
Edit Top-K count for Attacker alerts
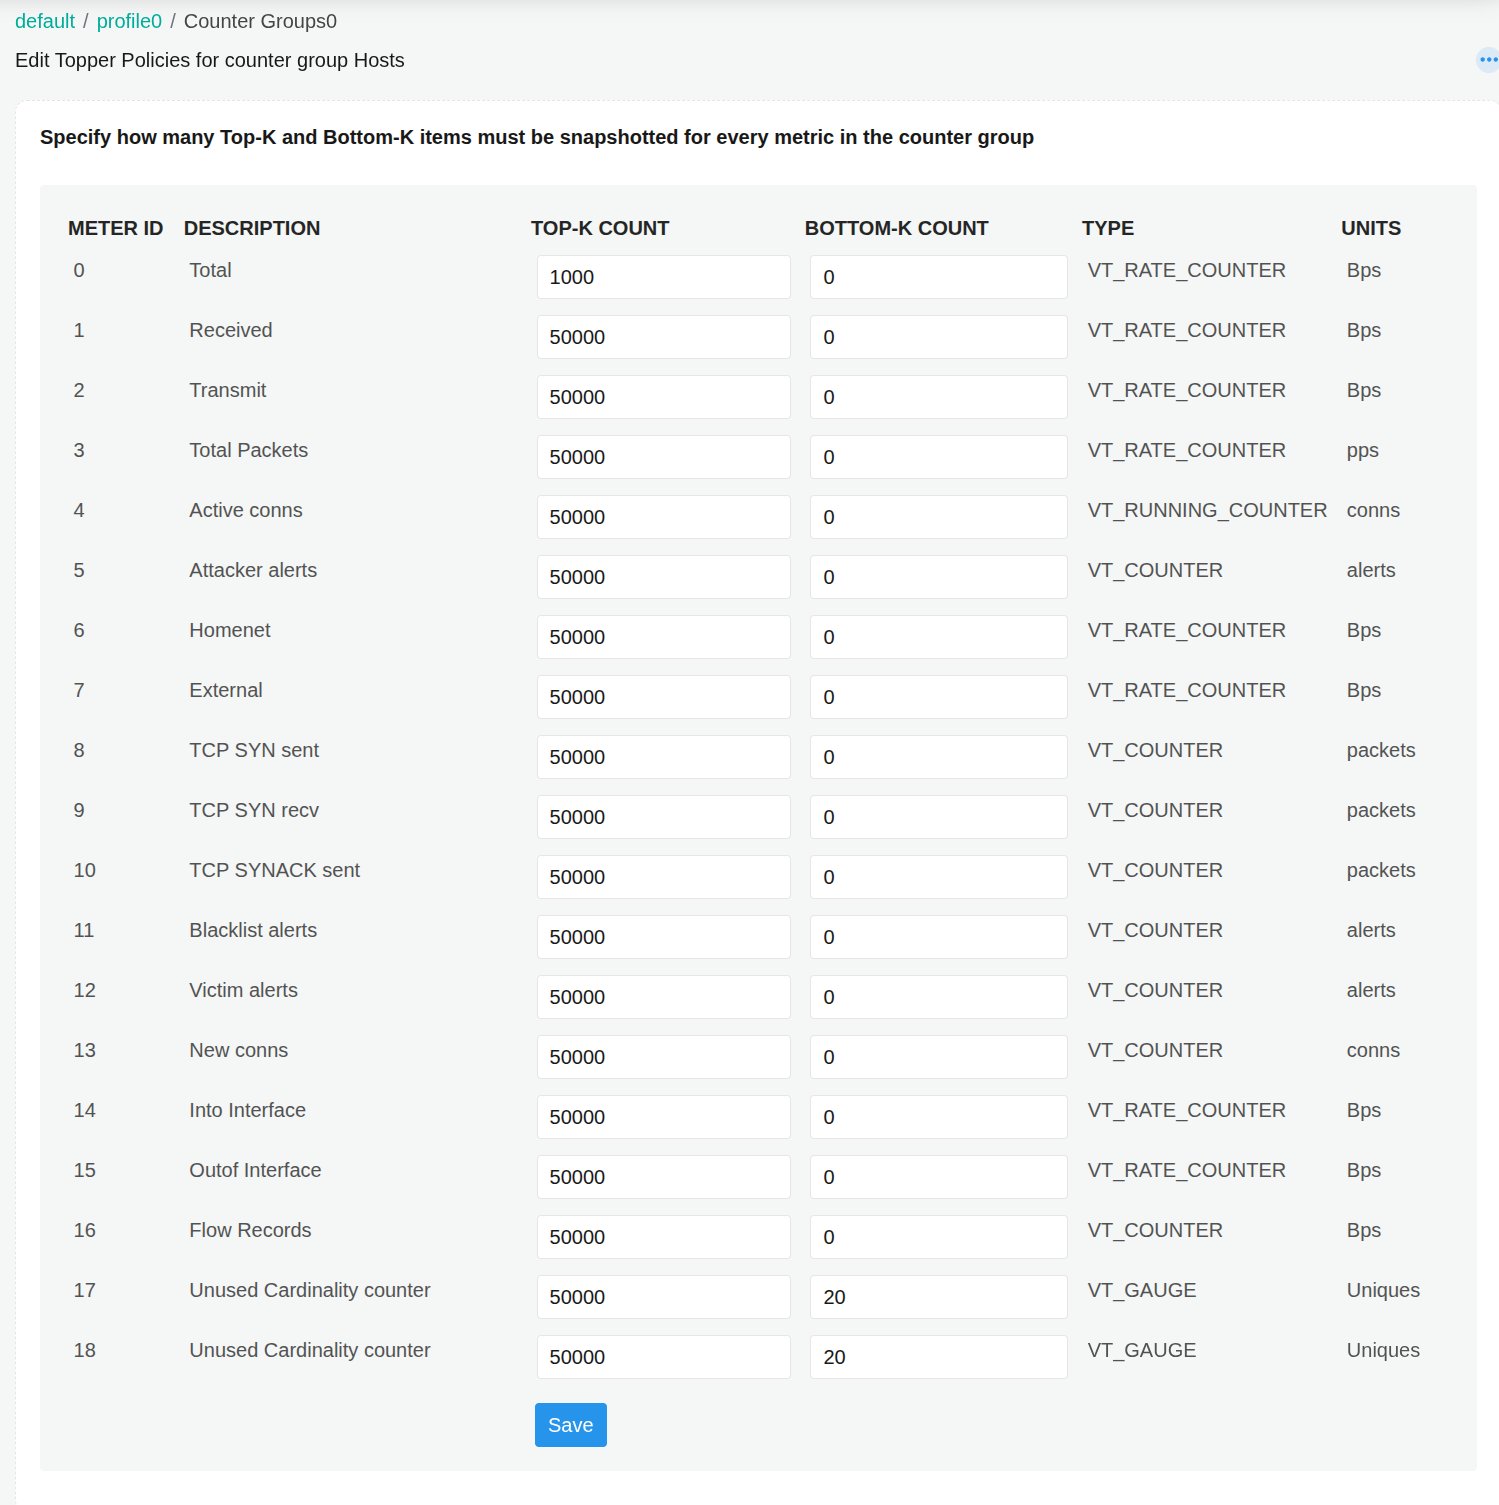coord(664,577)
